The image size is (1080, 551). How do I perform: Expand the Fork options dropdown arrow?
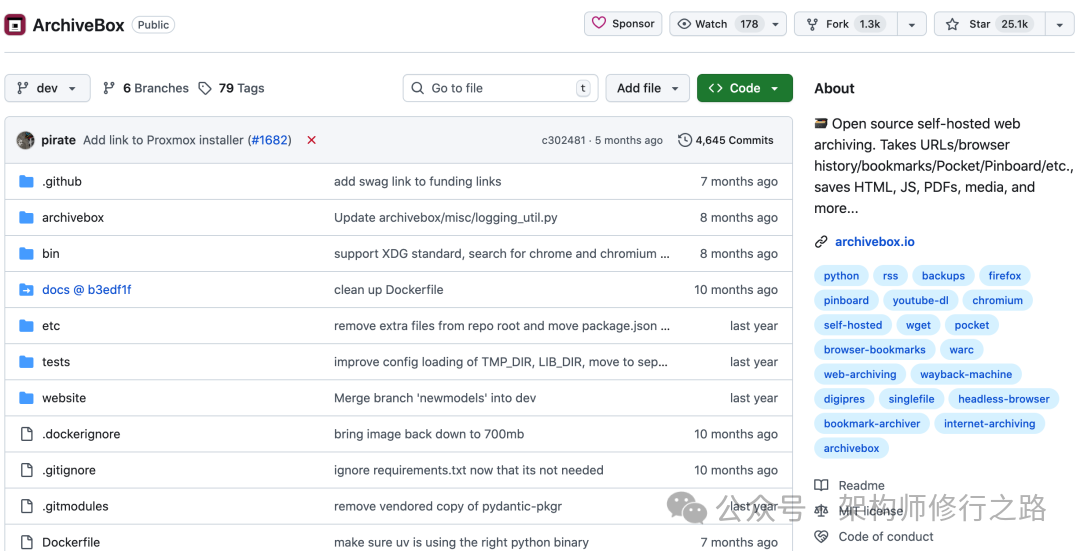pyautogui.click(x=912, y=24)
